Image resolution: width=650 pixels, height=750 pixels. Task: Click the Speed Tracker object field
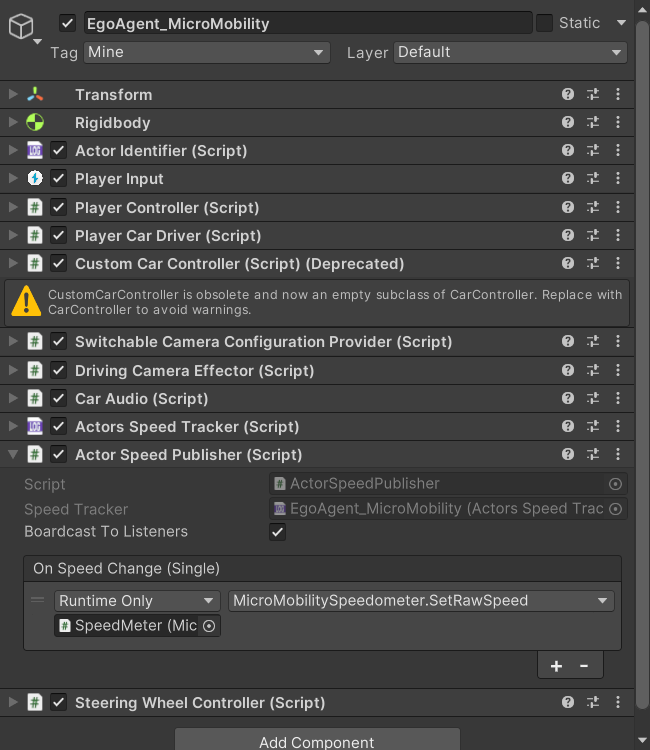448,509
